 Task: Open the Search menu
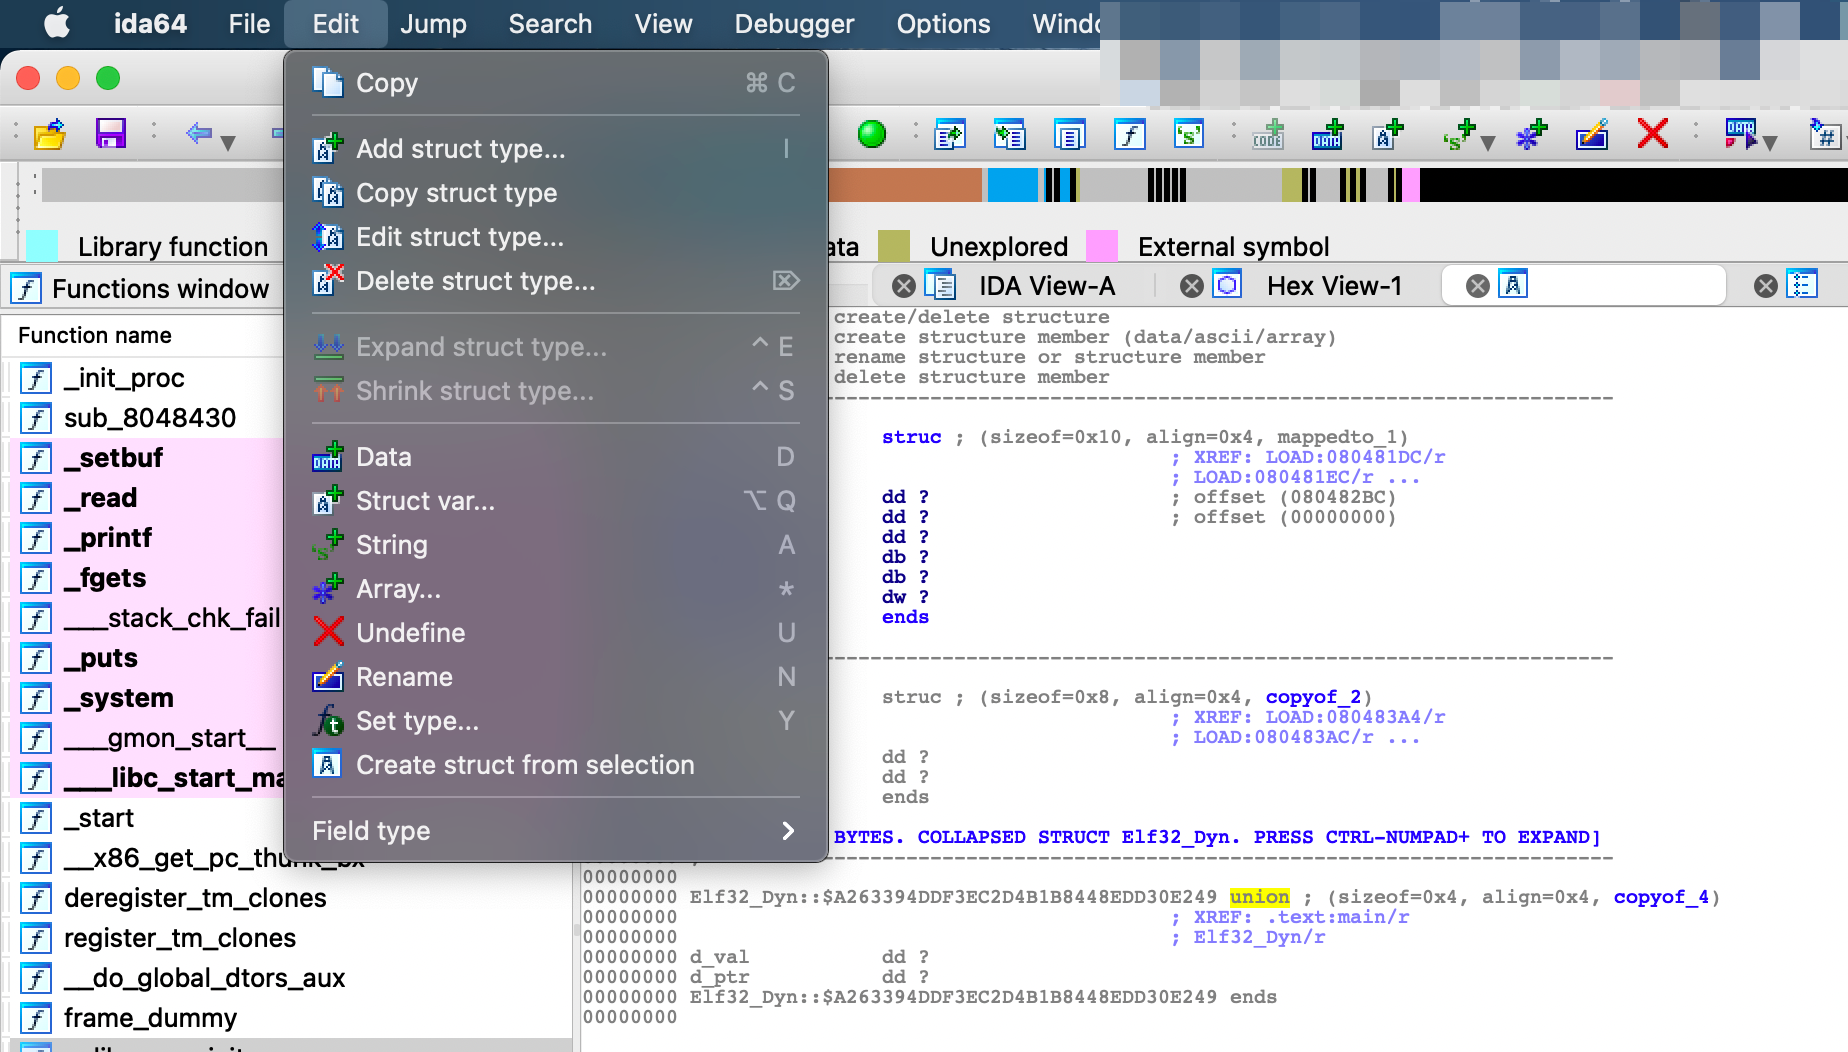click(x=550, y=24)
